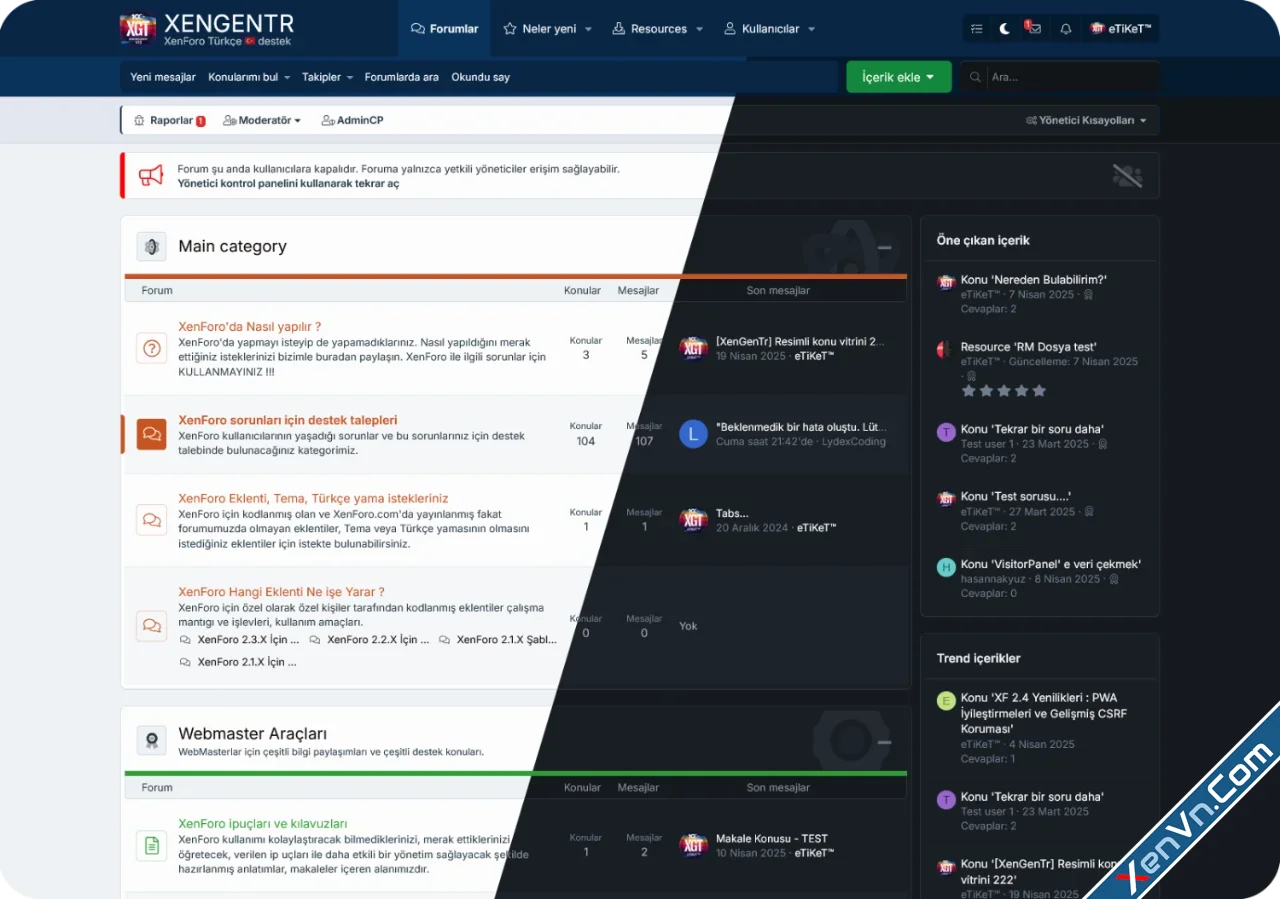Open XenForo ipuçları ve kılavuzları forum
Screen dimensions: 1280x899
coord(263,824)
